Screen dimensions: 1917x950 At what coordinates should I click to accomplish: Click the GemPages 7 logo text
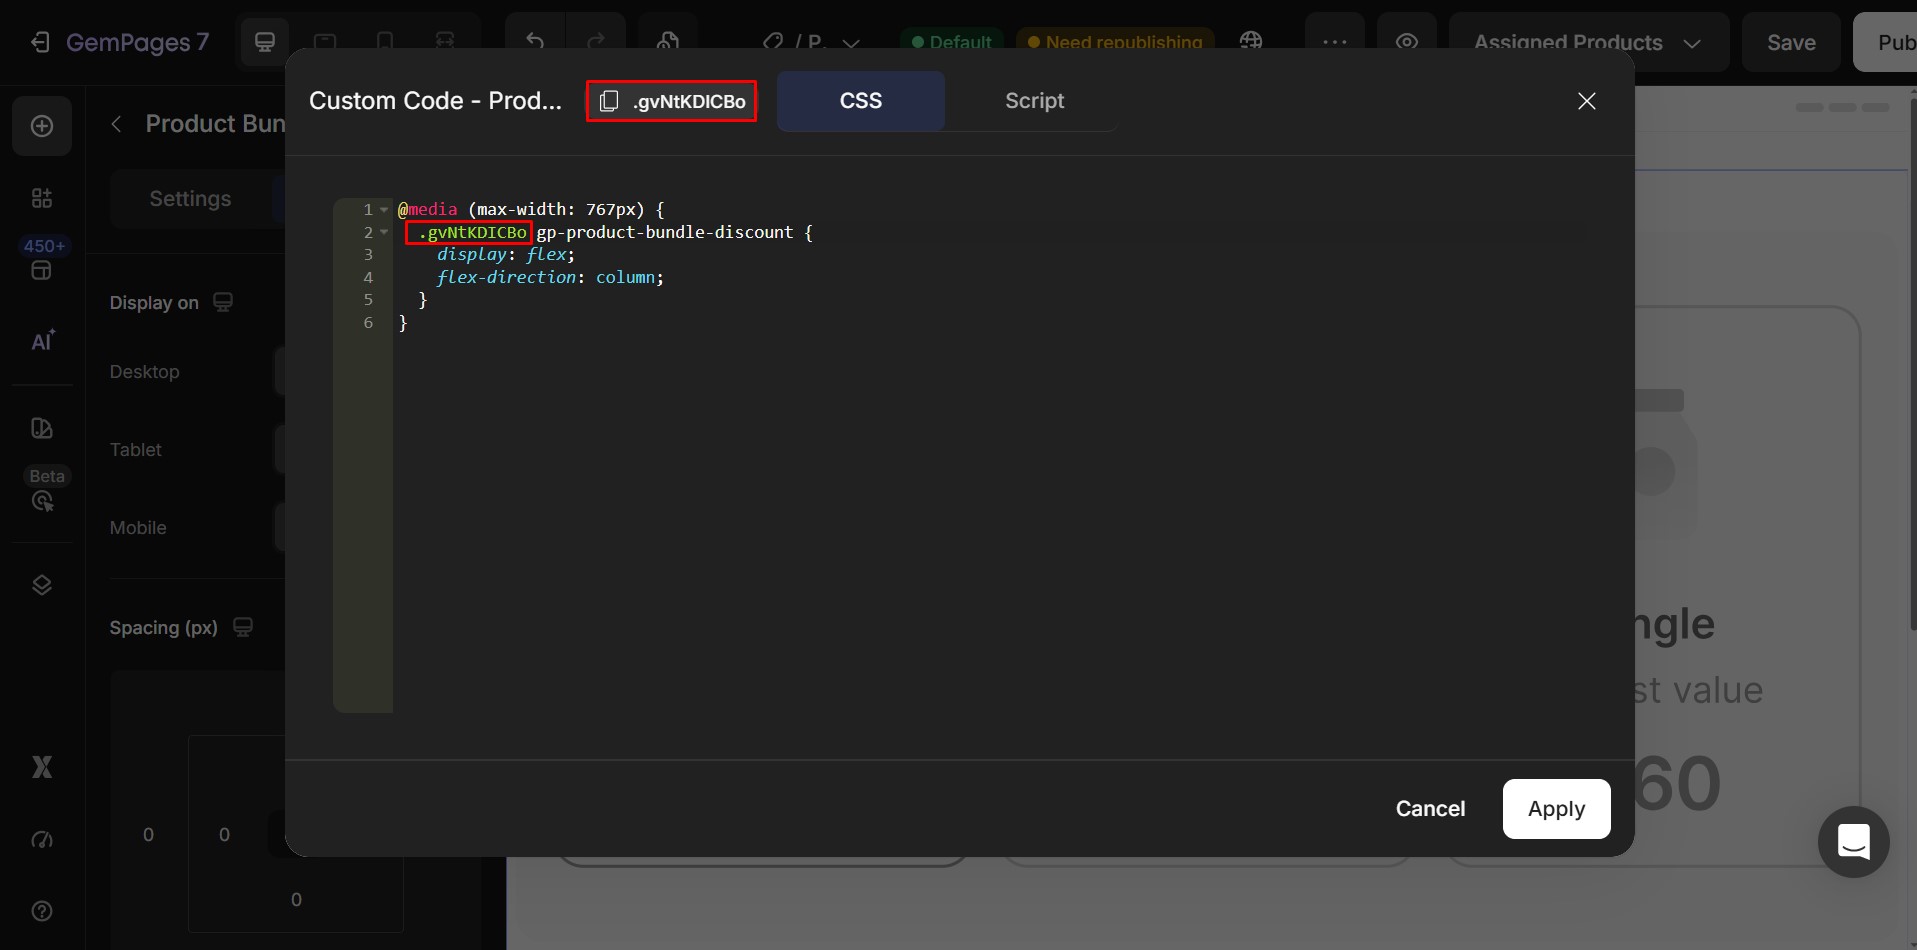pyautogui.click(x=137, y=42)
